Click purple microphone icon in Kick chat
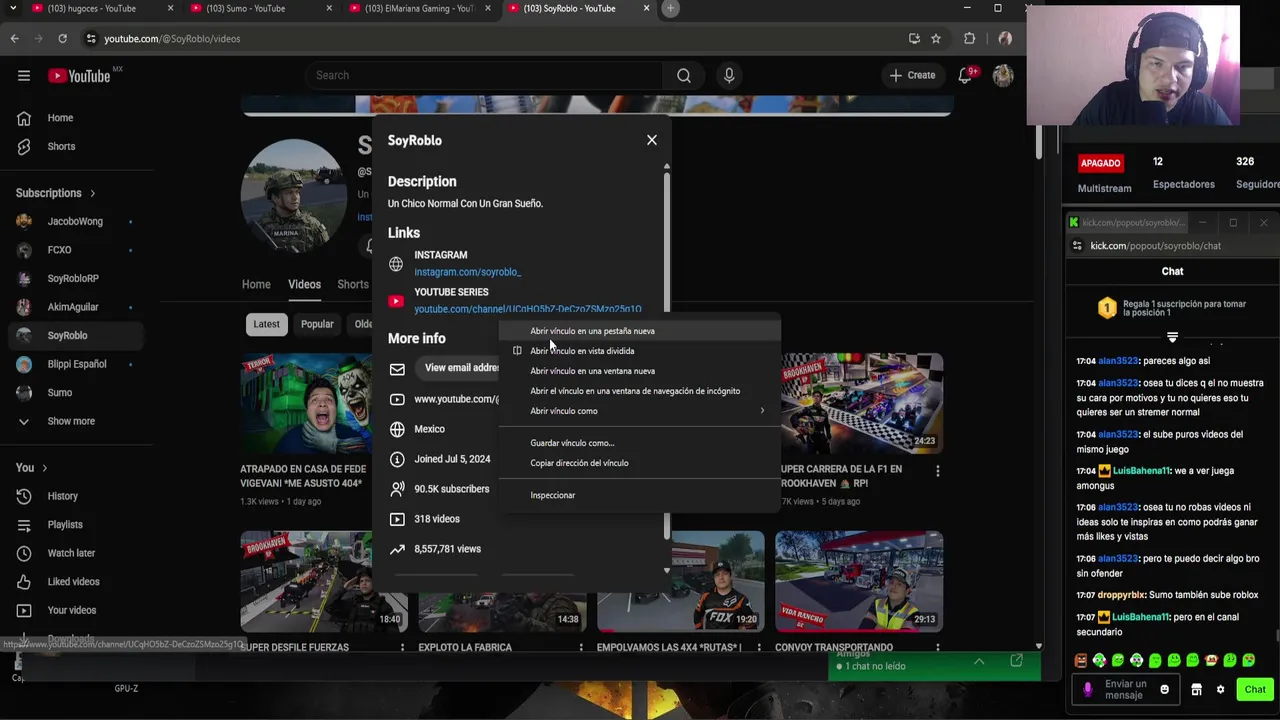Screen dimensions: 1280x720 click(1088, 689)
